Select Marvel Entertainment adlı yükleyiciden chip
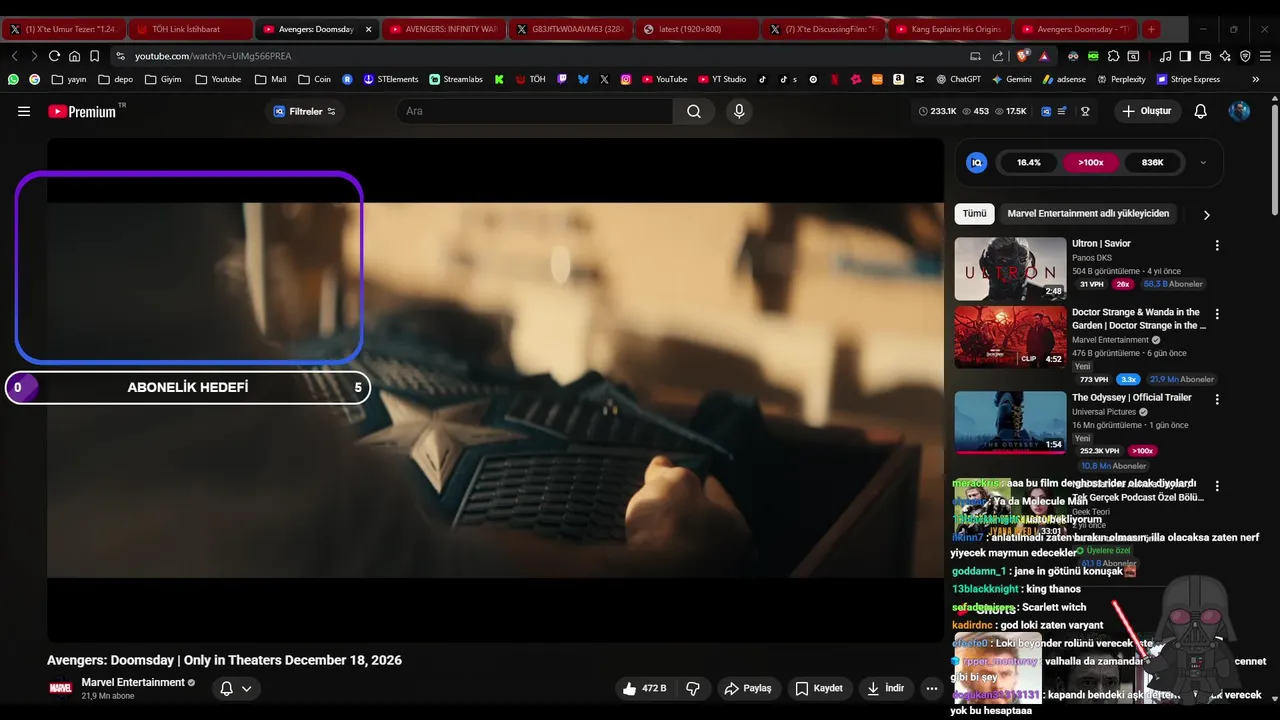Image resolution: width=1280 pixels, height=720 pixels. [1088, 213]
